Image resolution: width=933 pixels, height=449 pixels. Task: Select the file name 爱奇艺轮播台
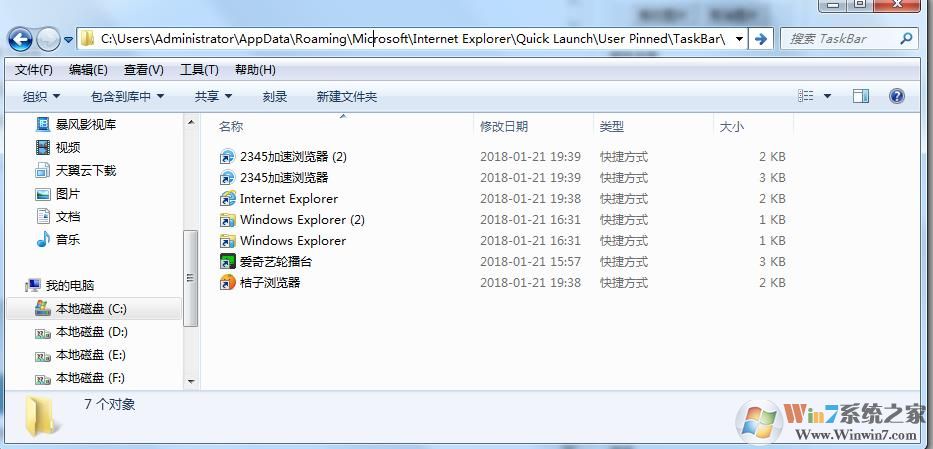point(275,262)
